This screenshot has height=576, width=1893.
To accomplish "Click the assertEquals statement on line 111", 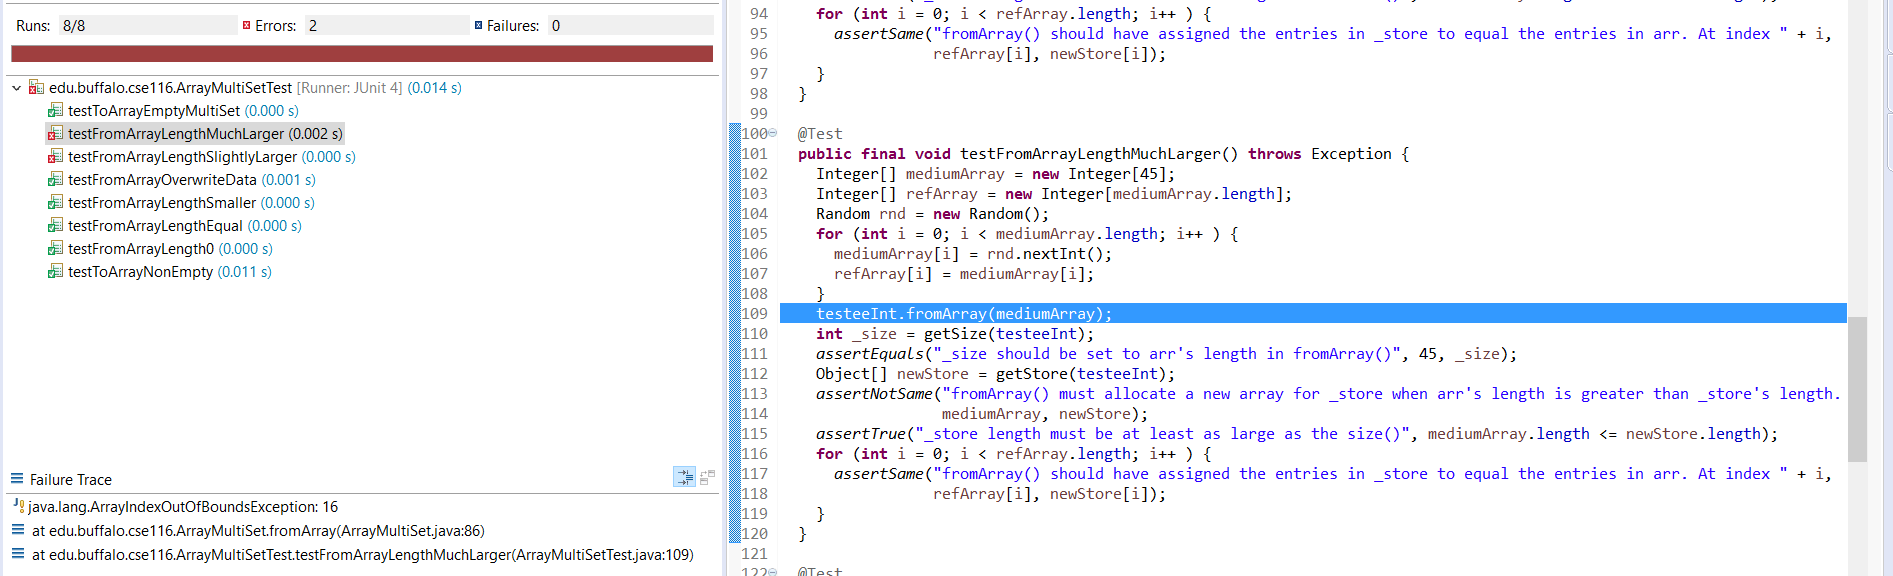I will click(x=1166, y=354).
